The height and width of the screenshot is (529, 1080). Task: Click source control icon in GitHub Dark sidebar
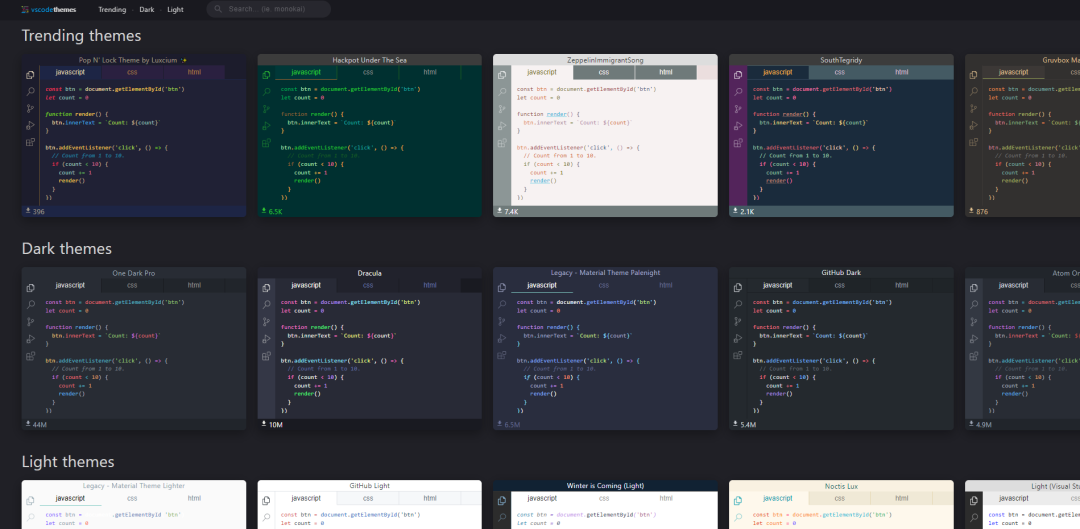738,322
